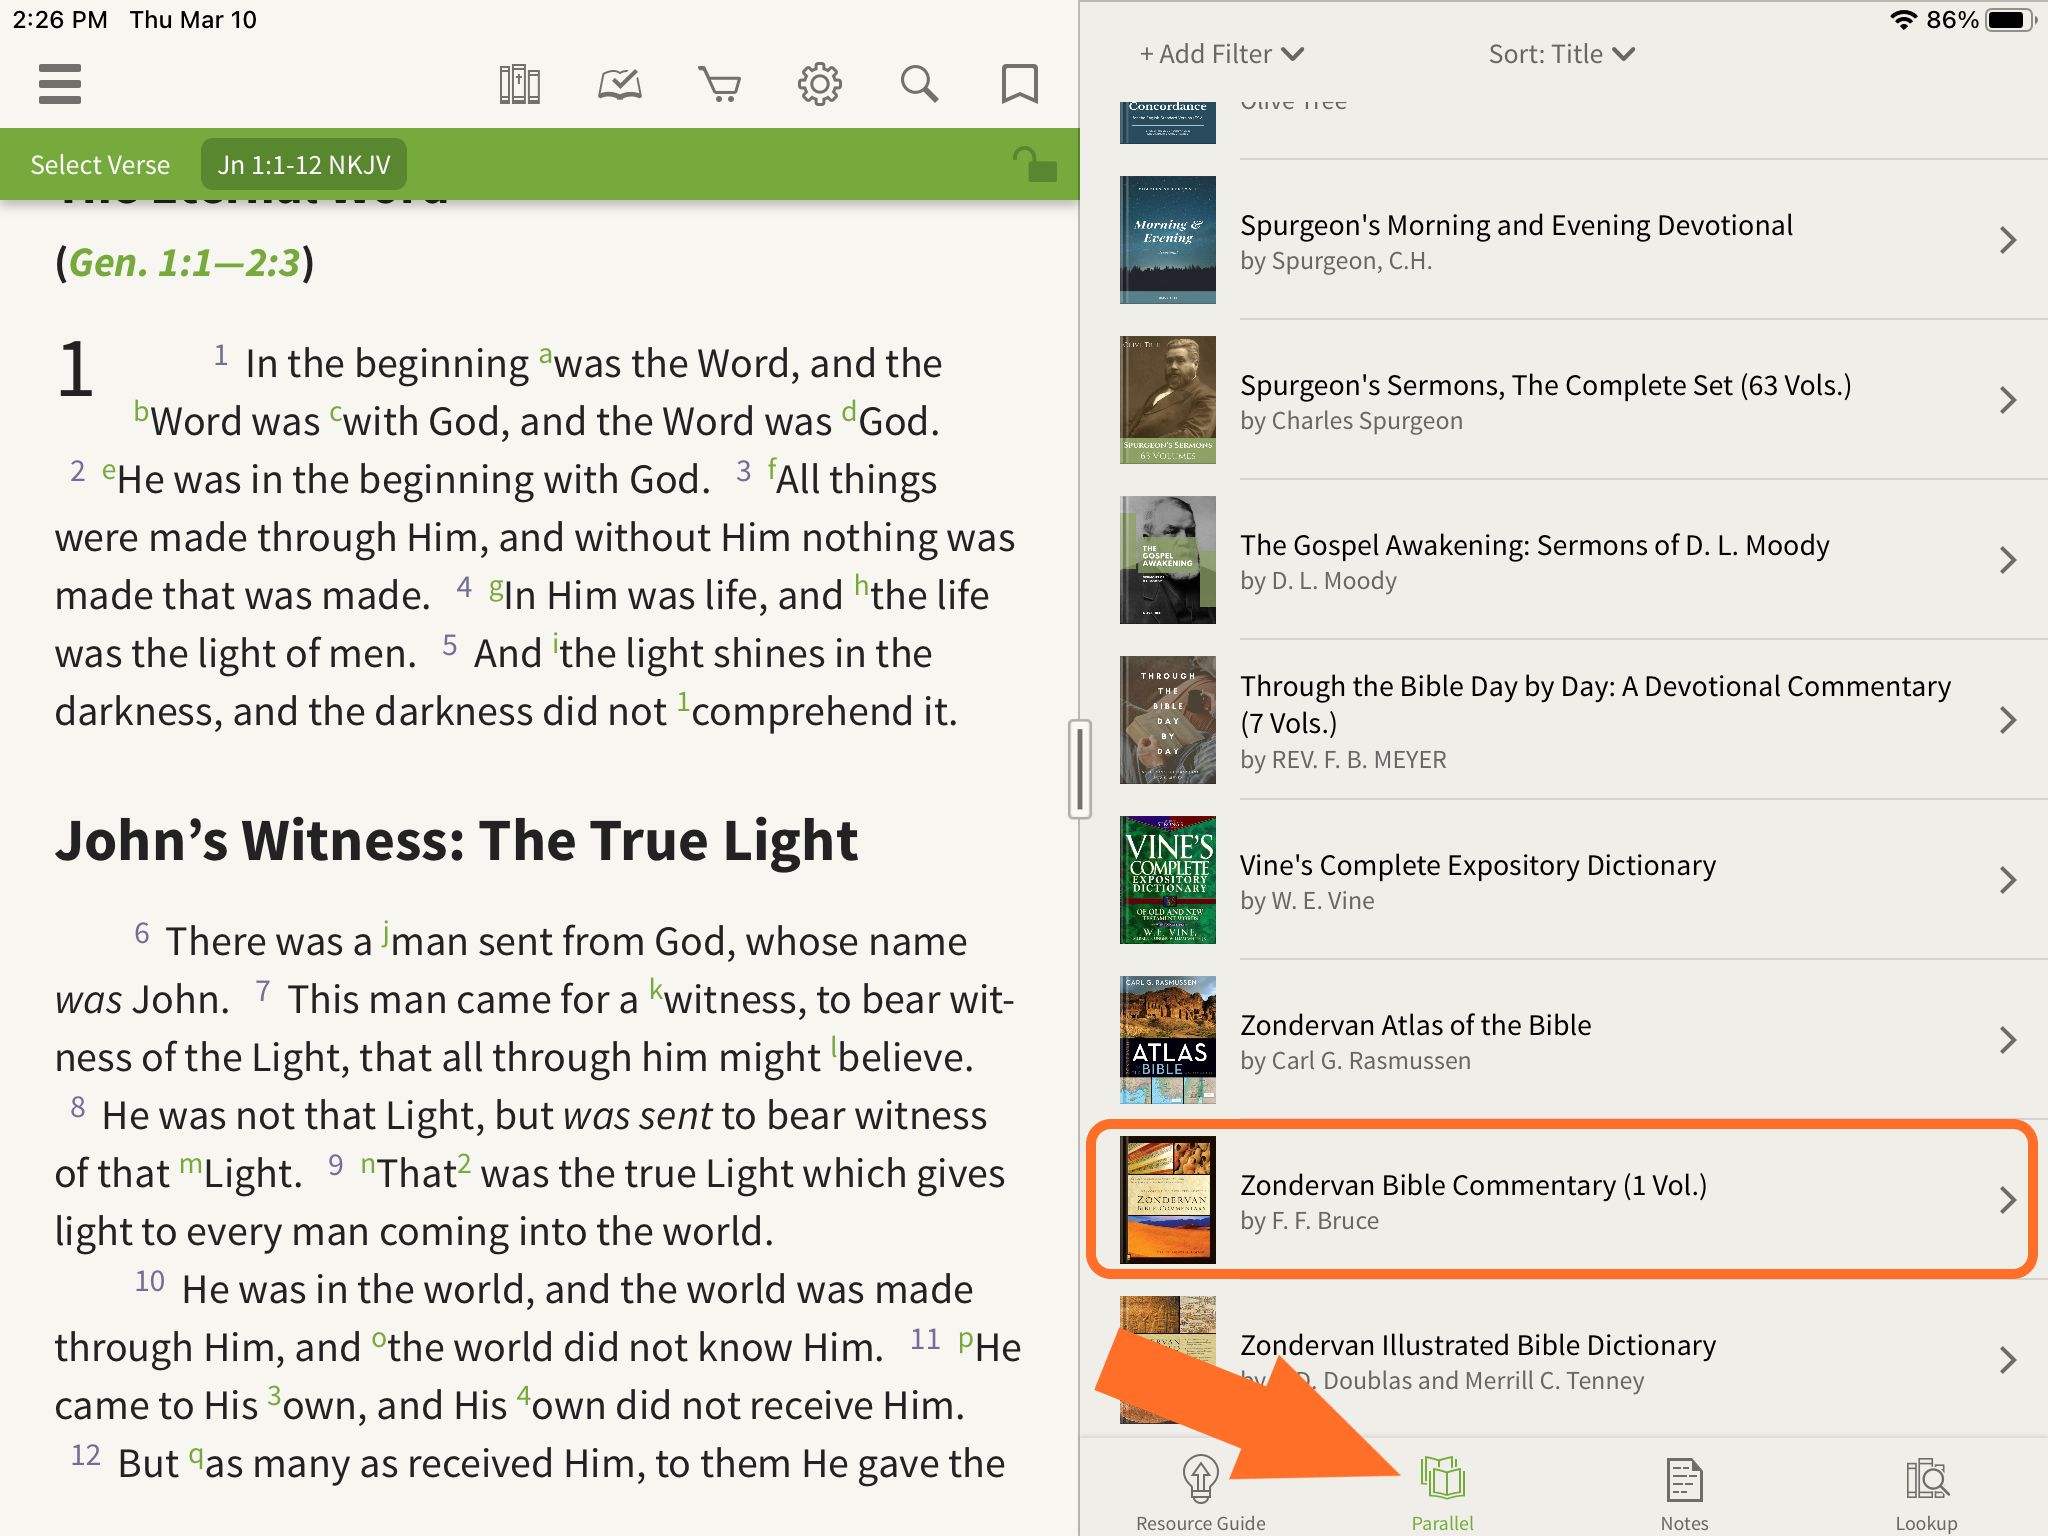
Task: Tap verse number 4
Action: tap(464, 586)
